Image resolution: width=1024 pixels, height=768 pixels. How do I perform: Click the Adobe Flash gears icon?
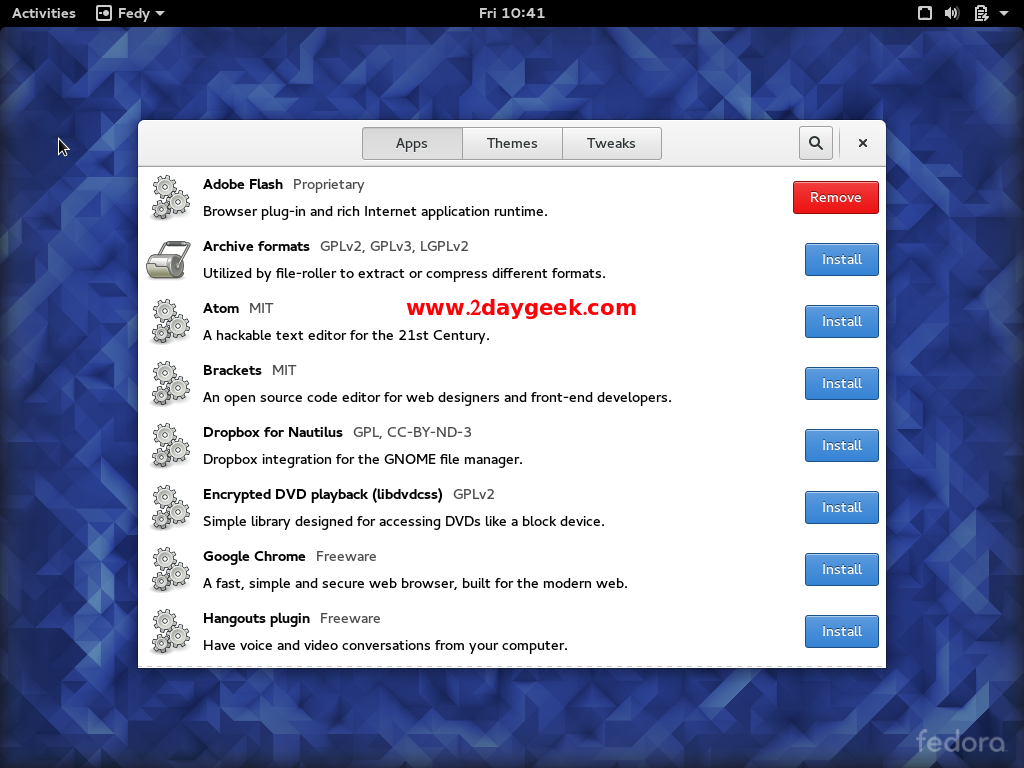[170, 197]
